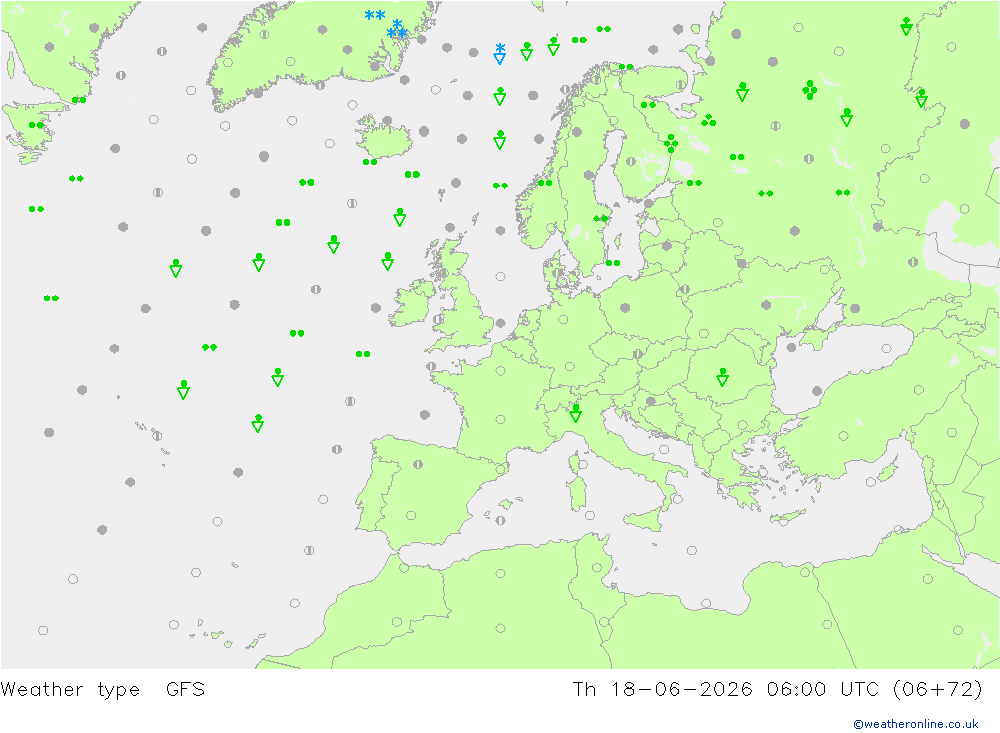This screenshot has height=733, width=1000.
Task: Click the open circle on Corsica
Action: tap(582, 465)
